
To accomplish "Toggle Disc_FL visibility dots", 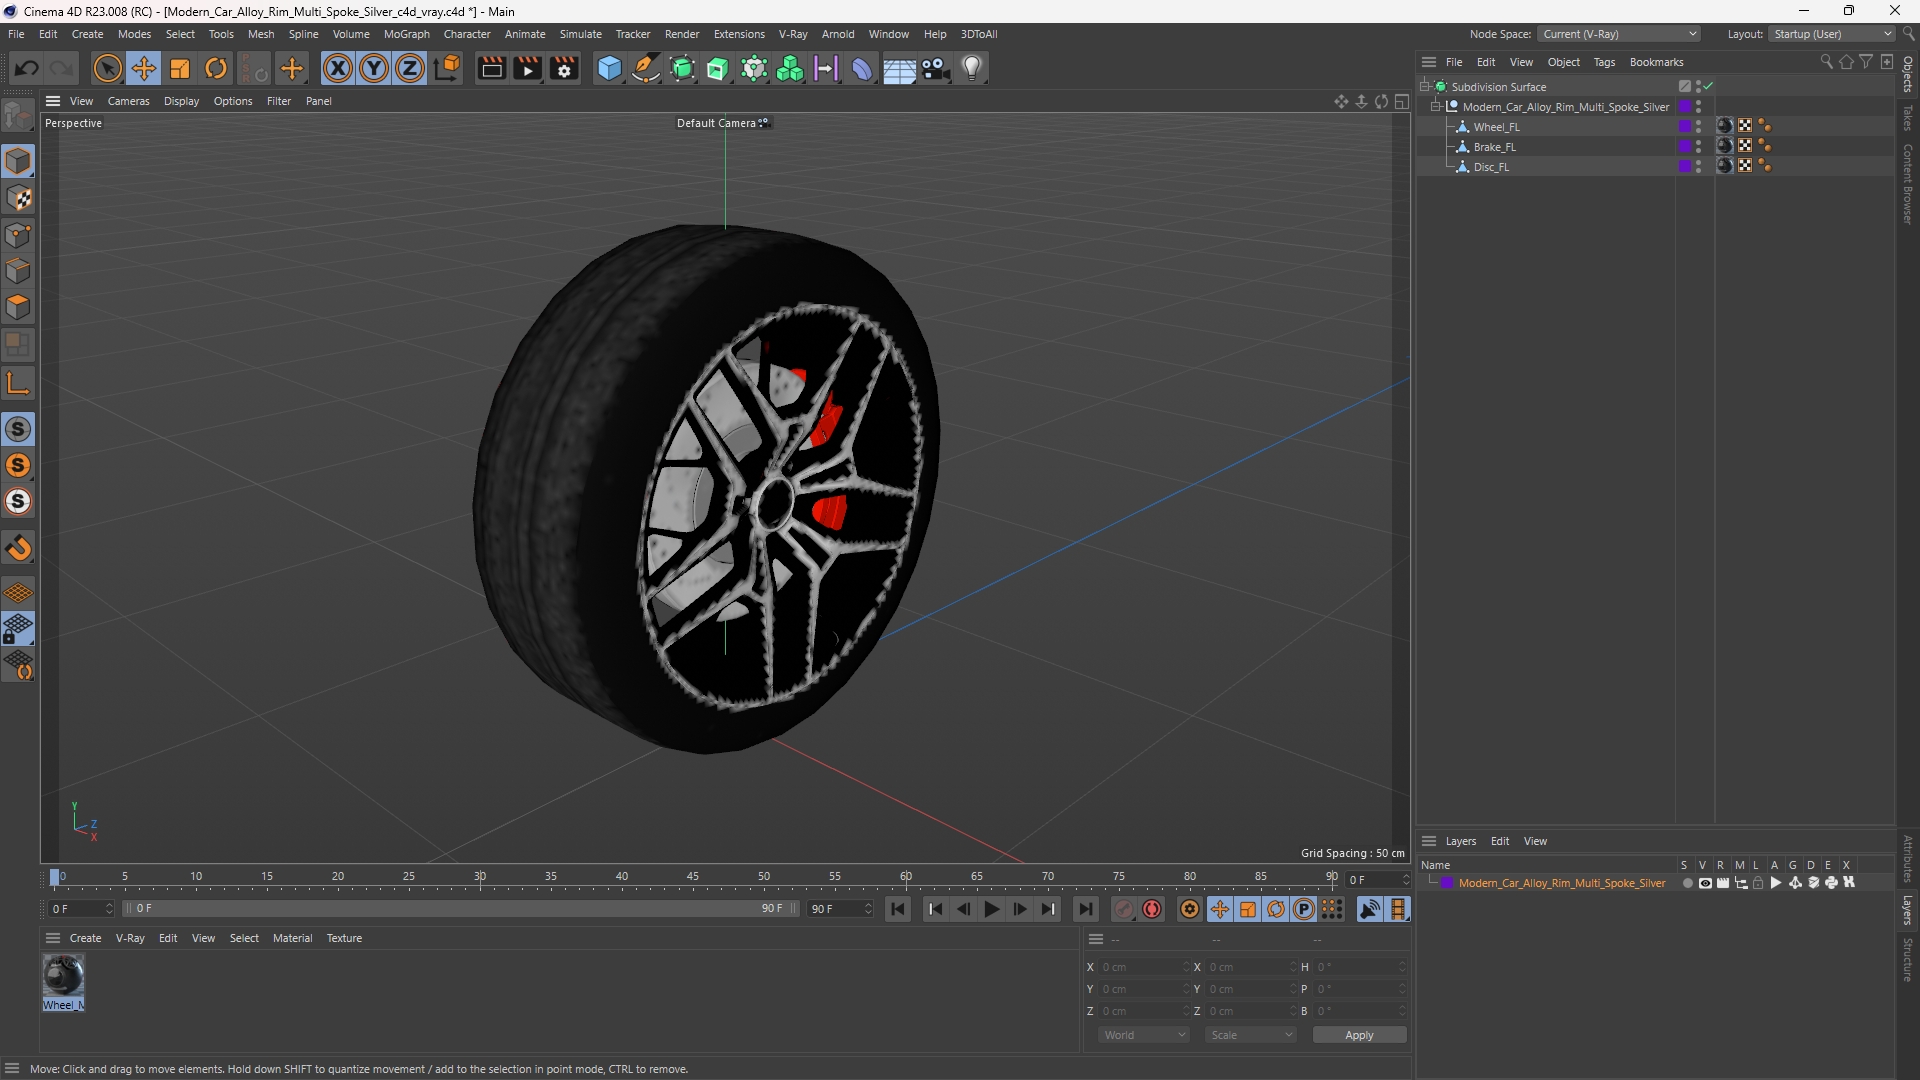I will pos(1698,166).
